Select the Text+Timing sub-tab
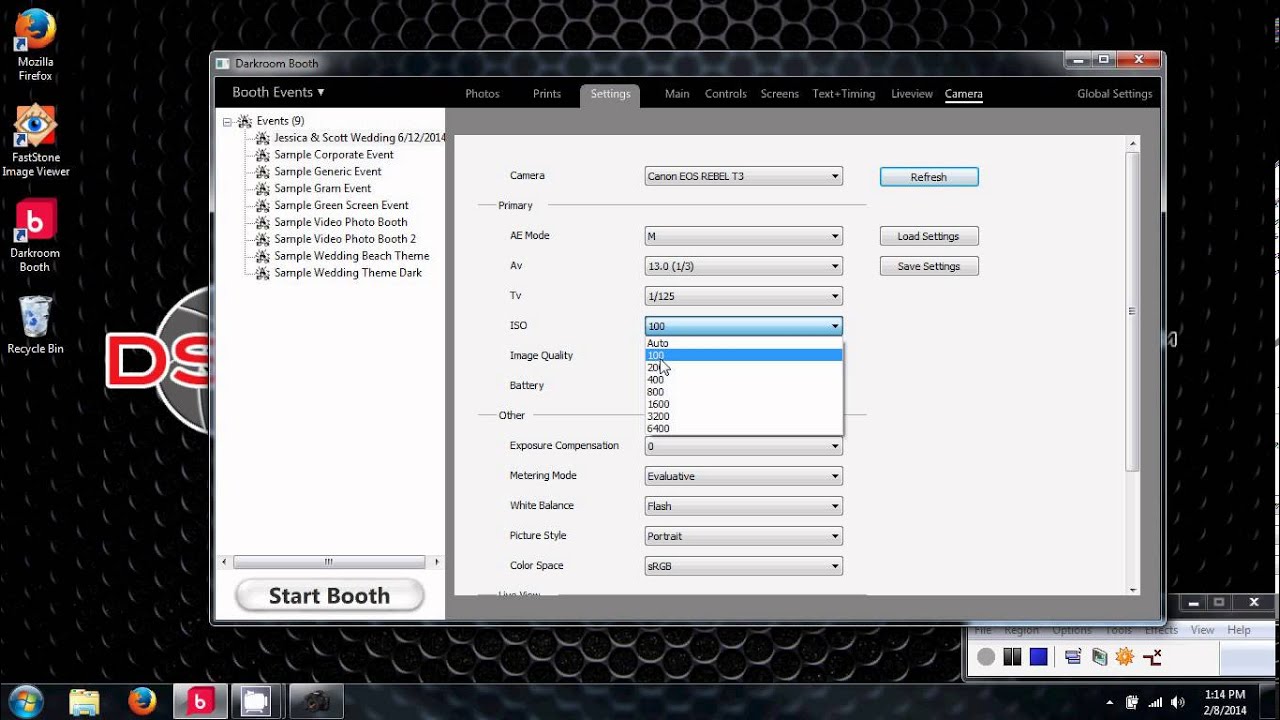The height and width of the screenshot is (720, 1280). click(x=844, y=94)
